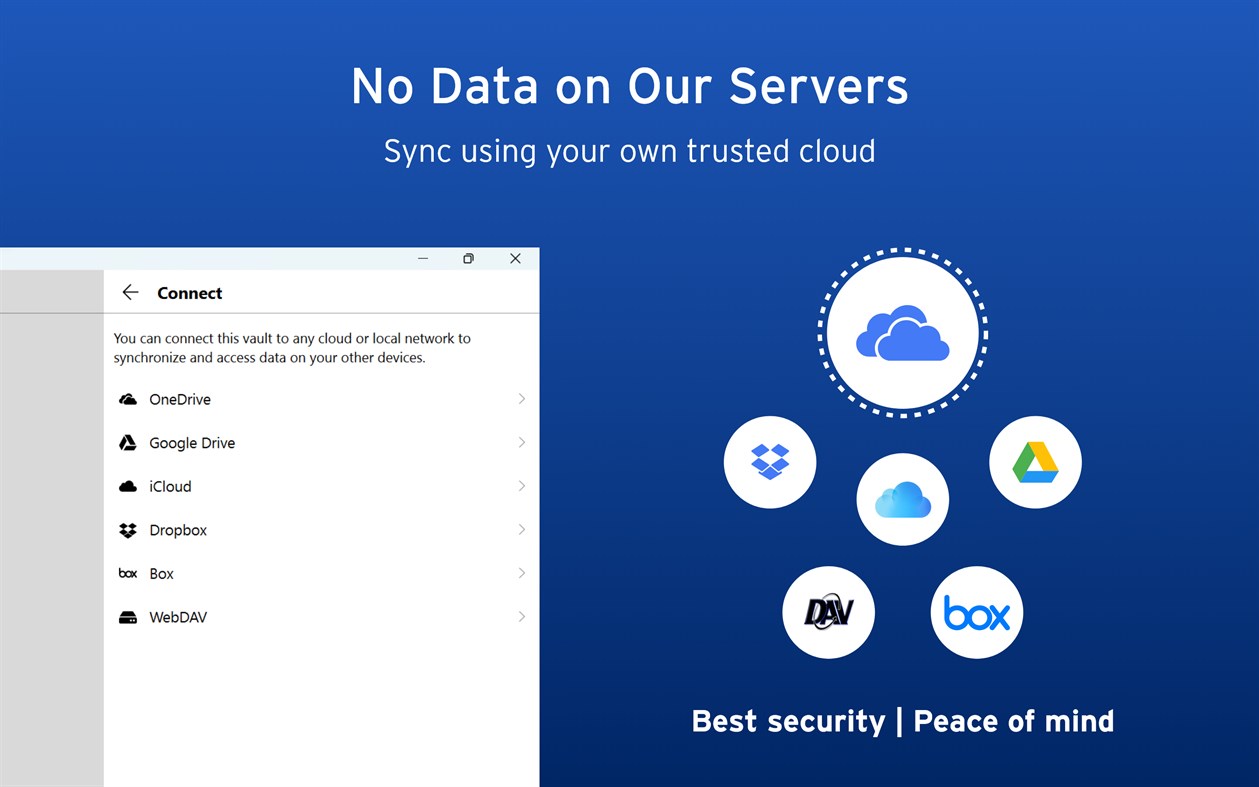Click the Dropbox logo circle on right
1259x787 pixels.
[770, 462]
